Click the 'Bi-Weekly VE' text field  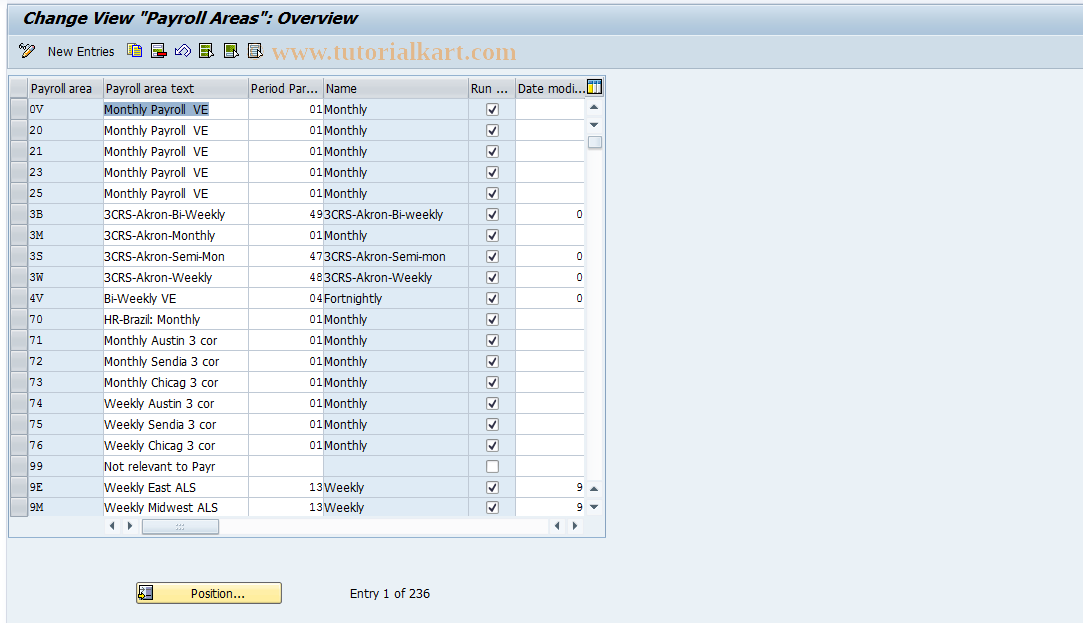tap(175, 298)
